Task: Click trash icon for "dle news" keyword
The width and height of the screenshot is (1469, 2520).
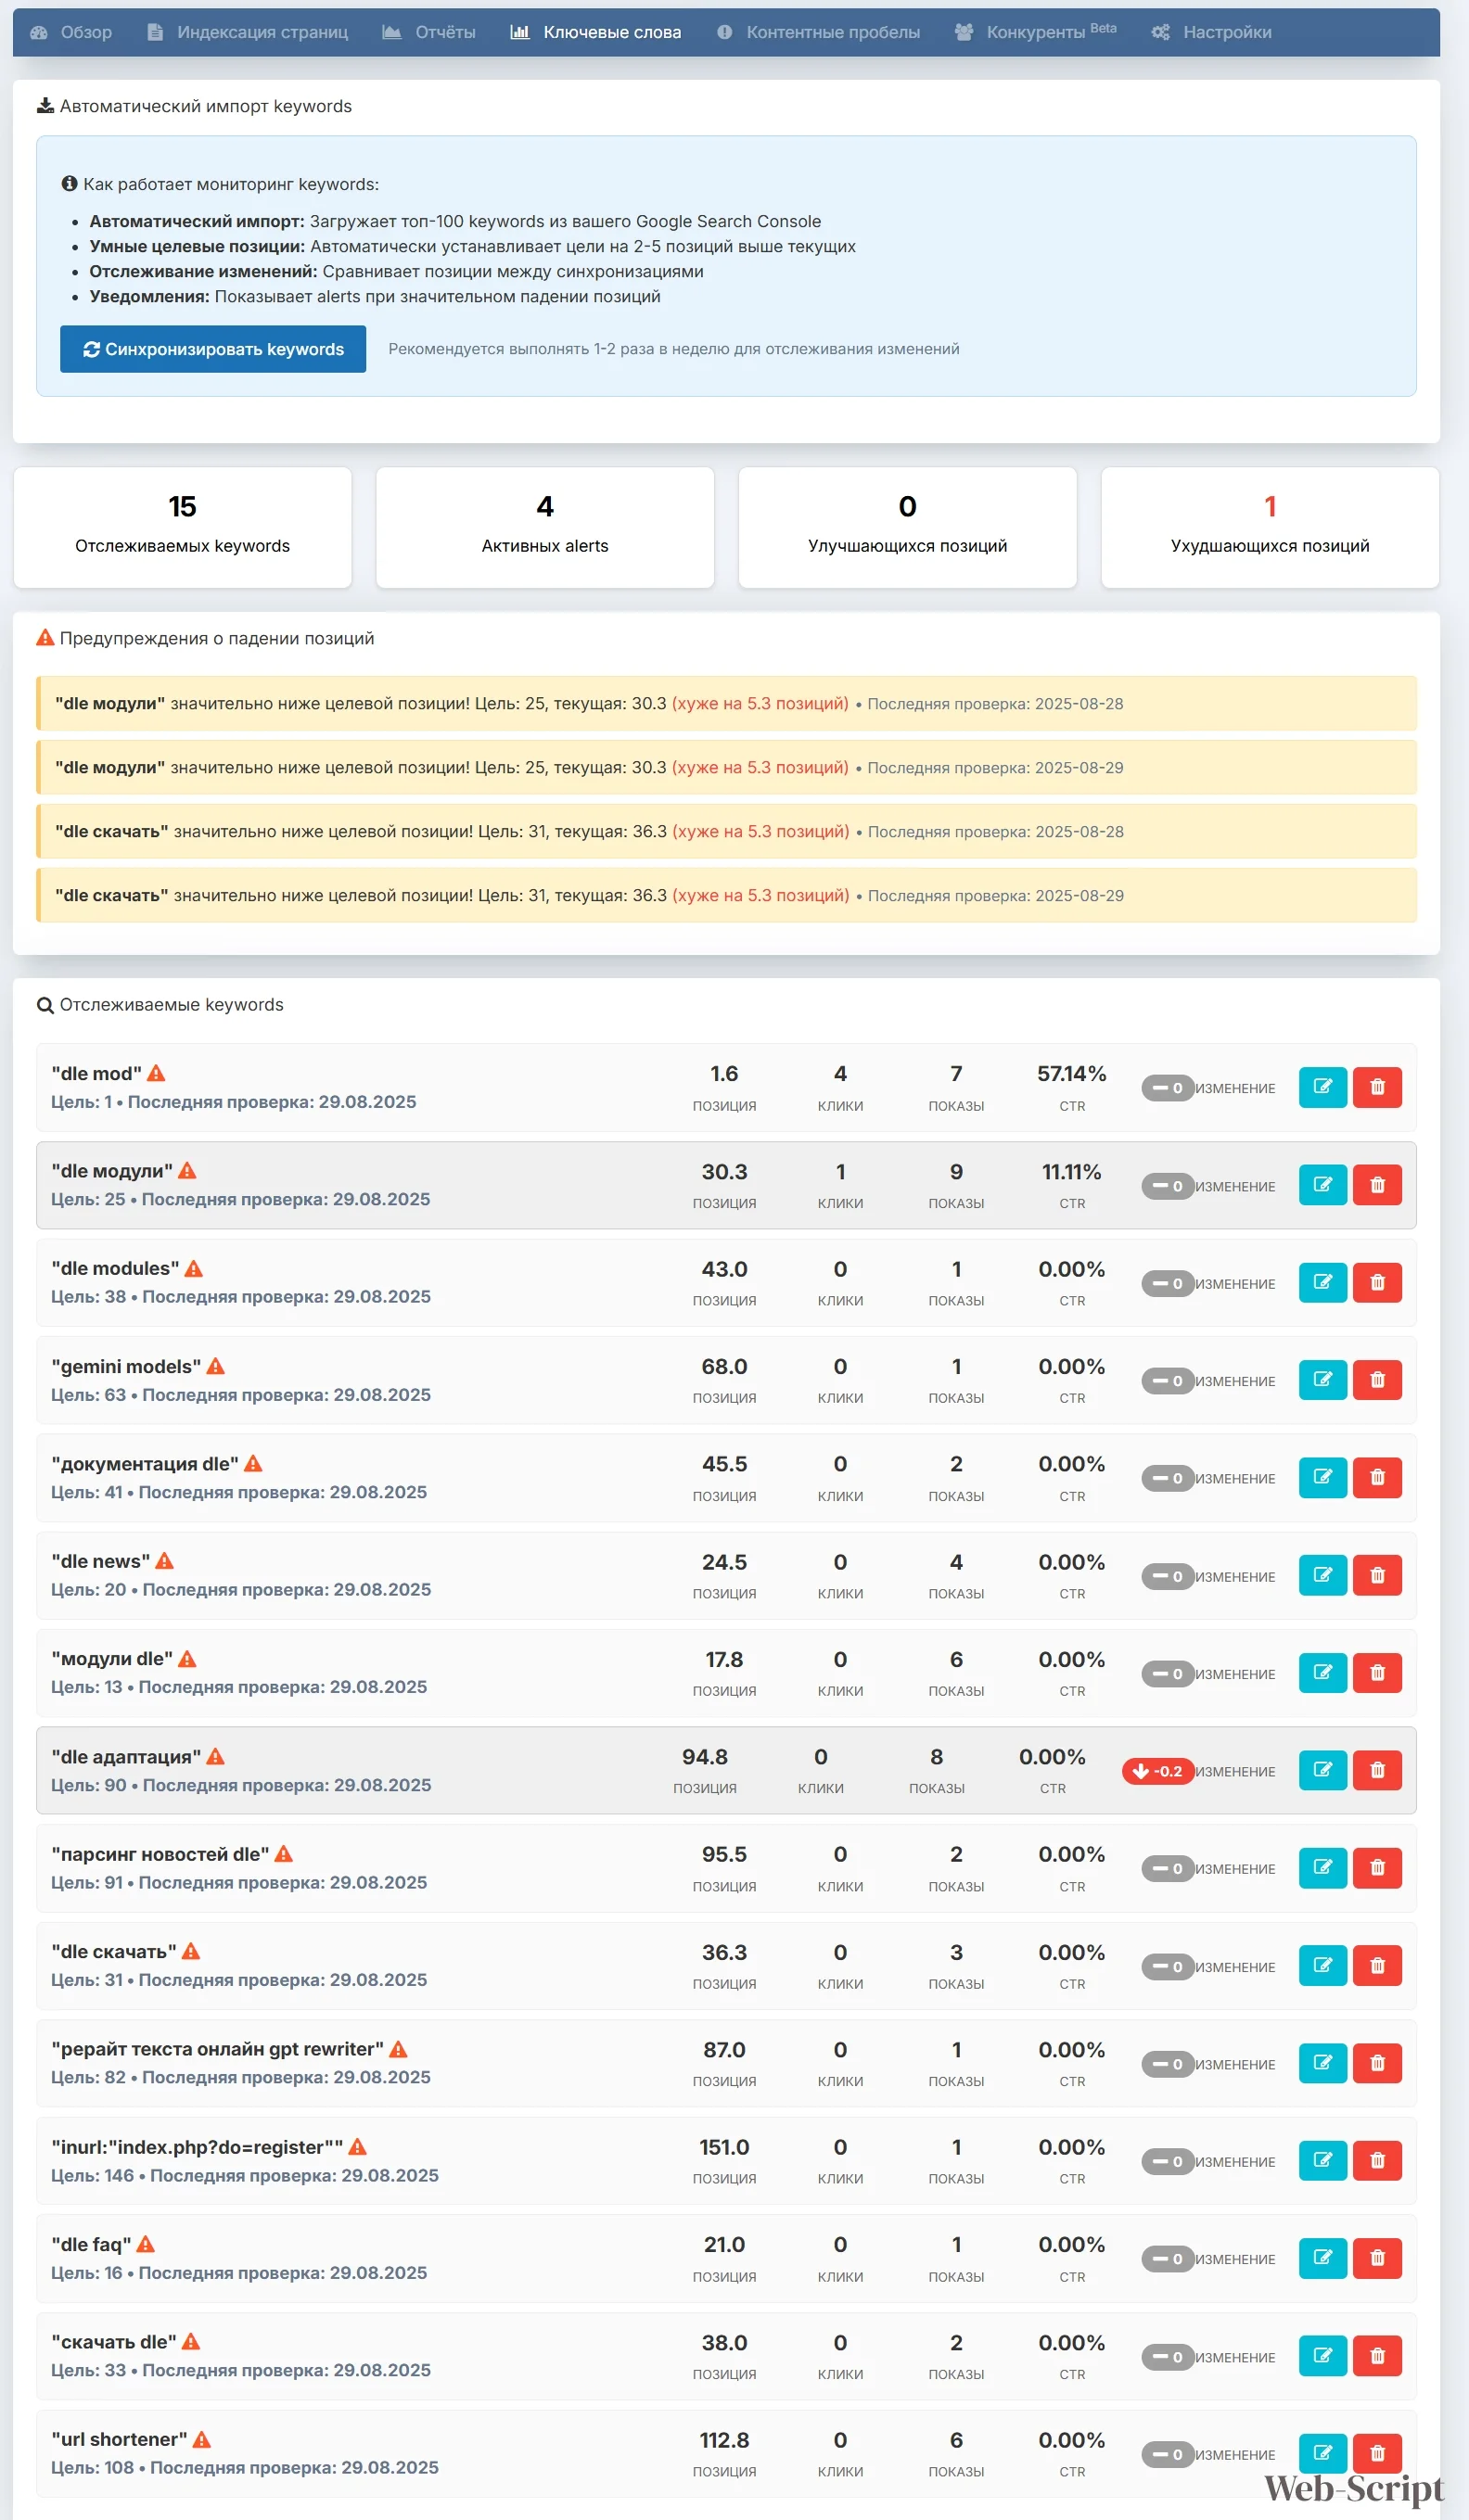Action: click(1376, 1575)
